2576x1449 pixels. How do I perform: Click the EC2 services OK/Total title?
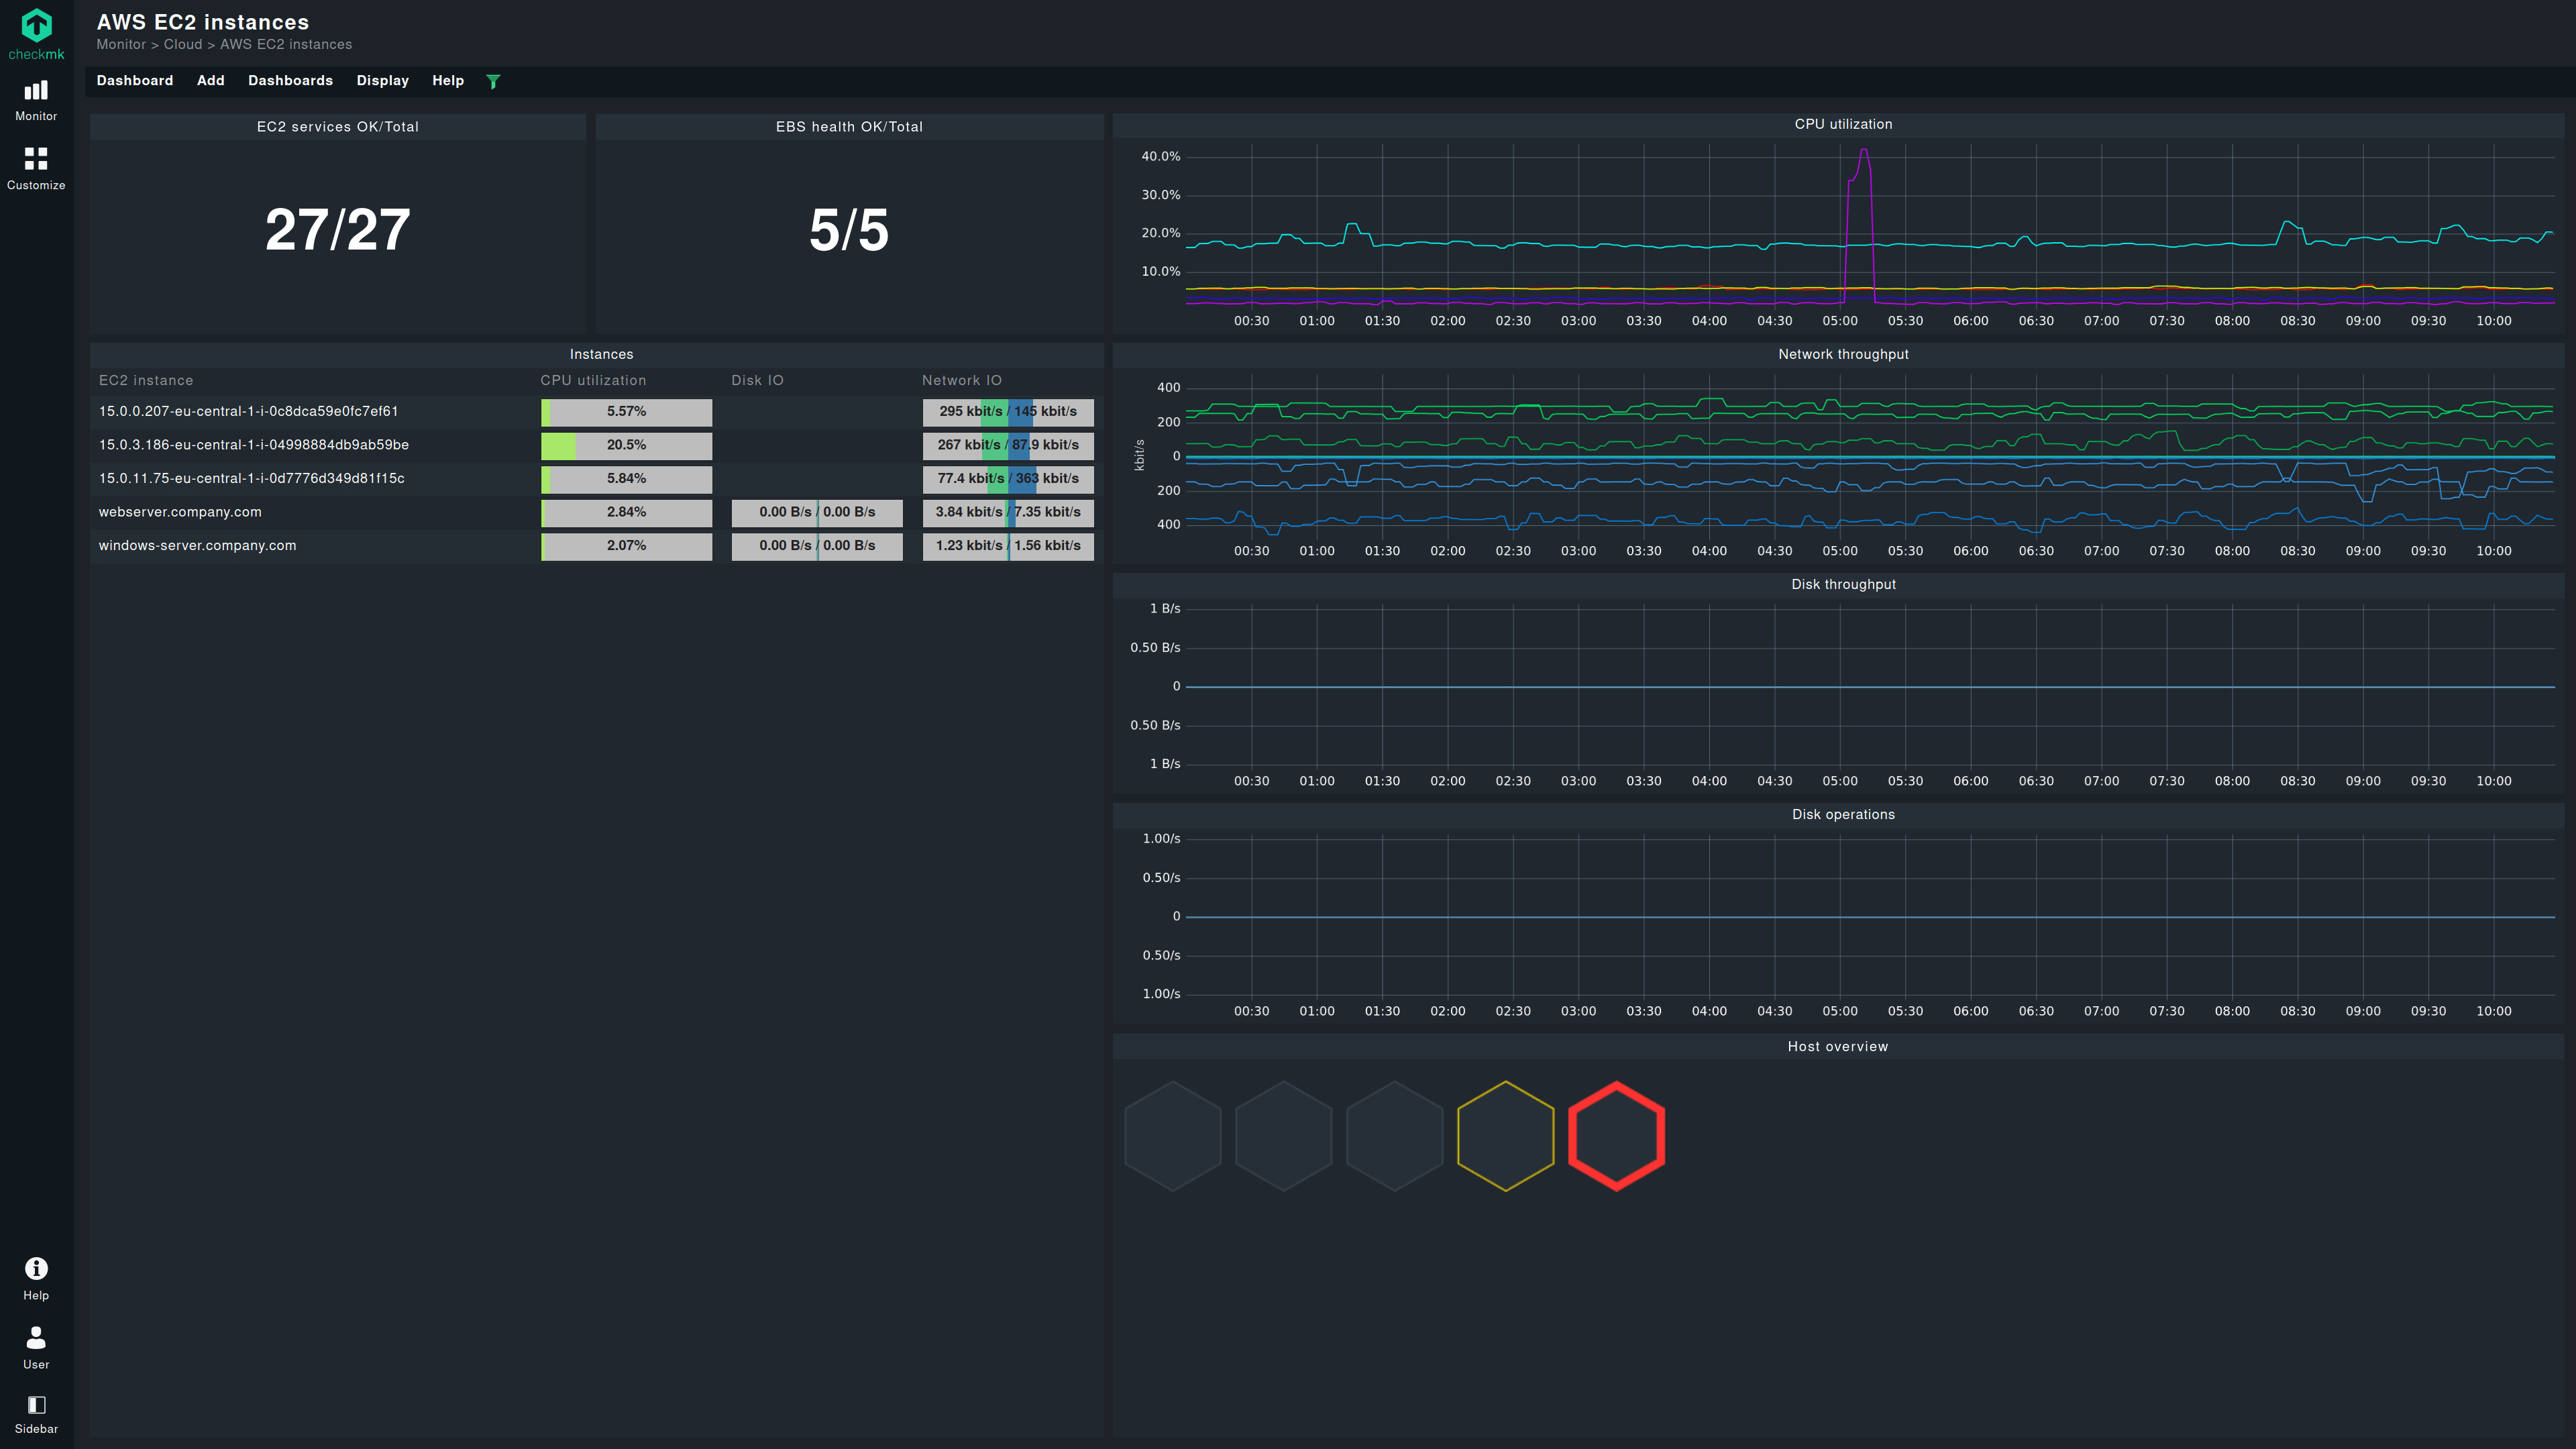(338, 127)
